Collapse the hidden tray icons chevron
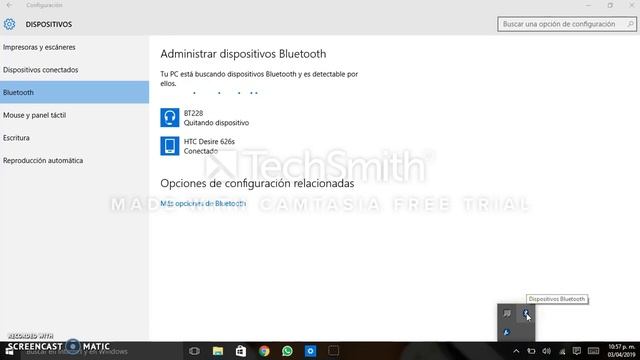The width and height of the screenshot is (640, 360). tap(516, 351)
